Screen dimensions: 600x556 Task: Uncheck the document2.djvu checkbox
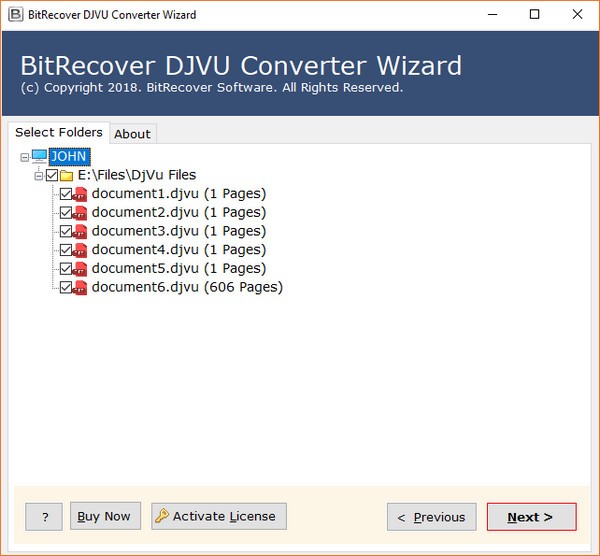66,213
